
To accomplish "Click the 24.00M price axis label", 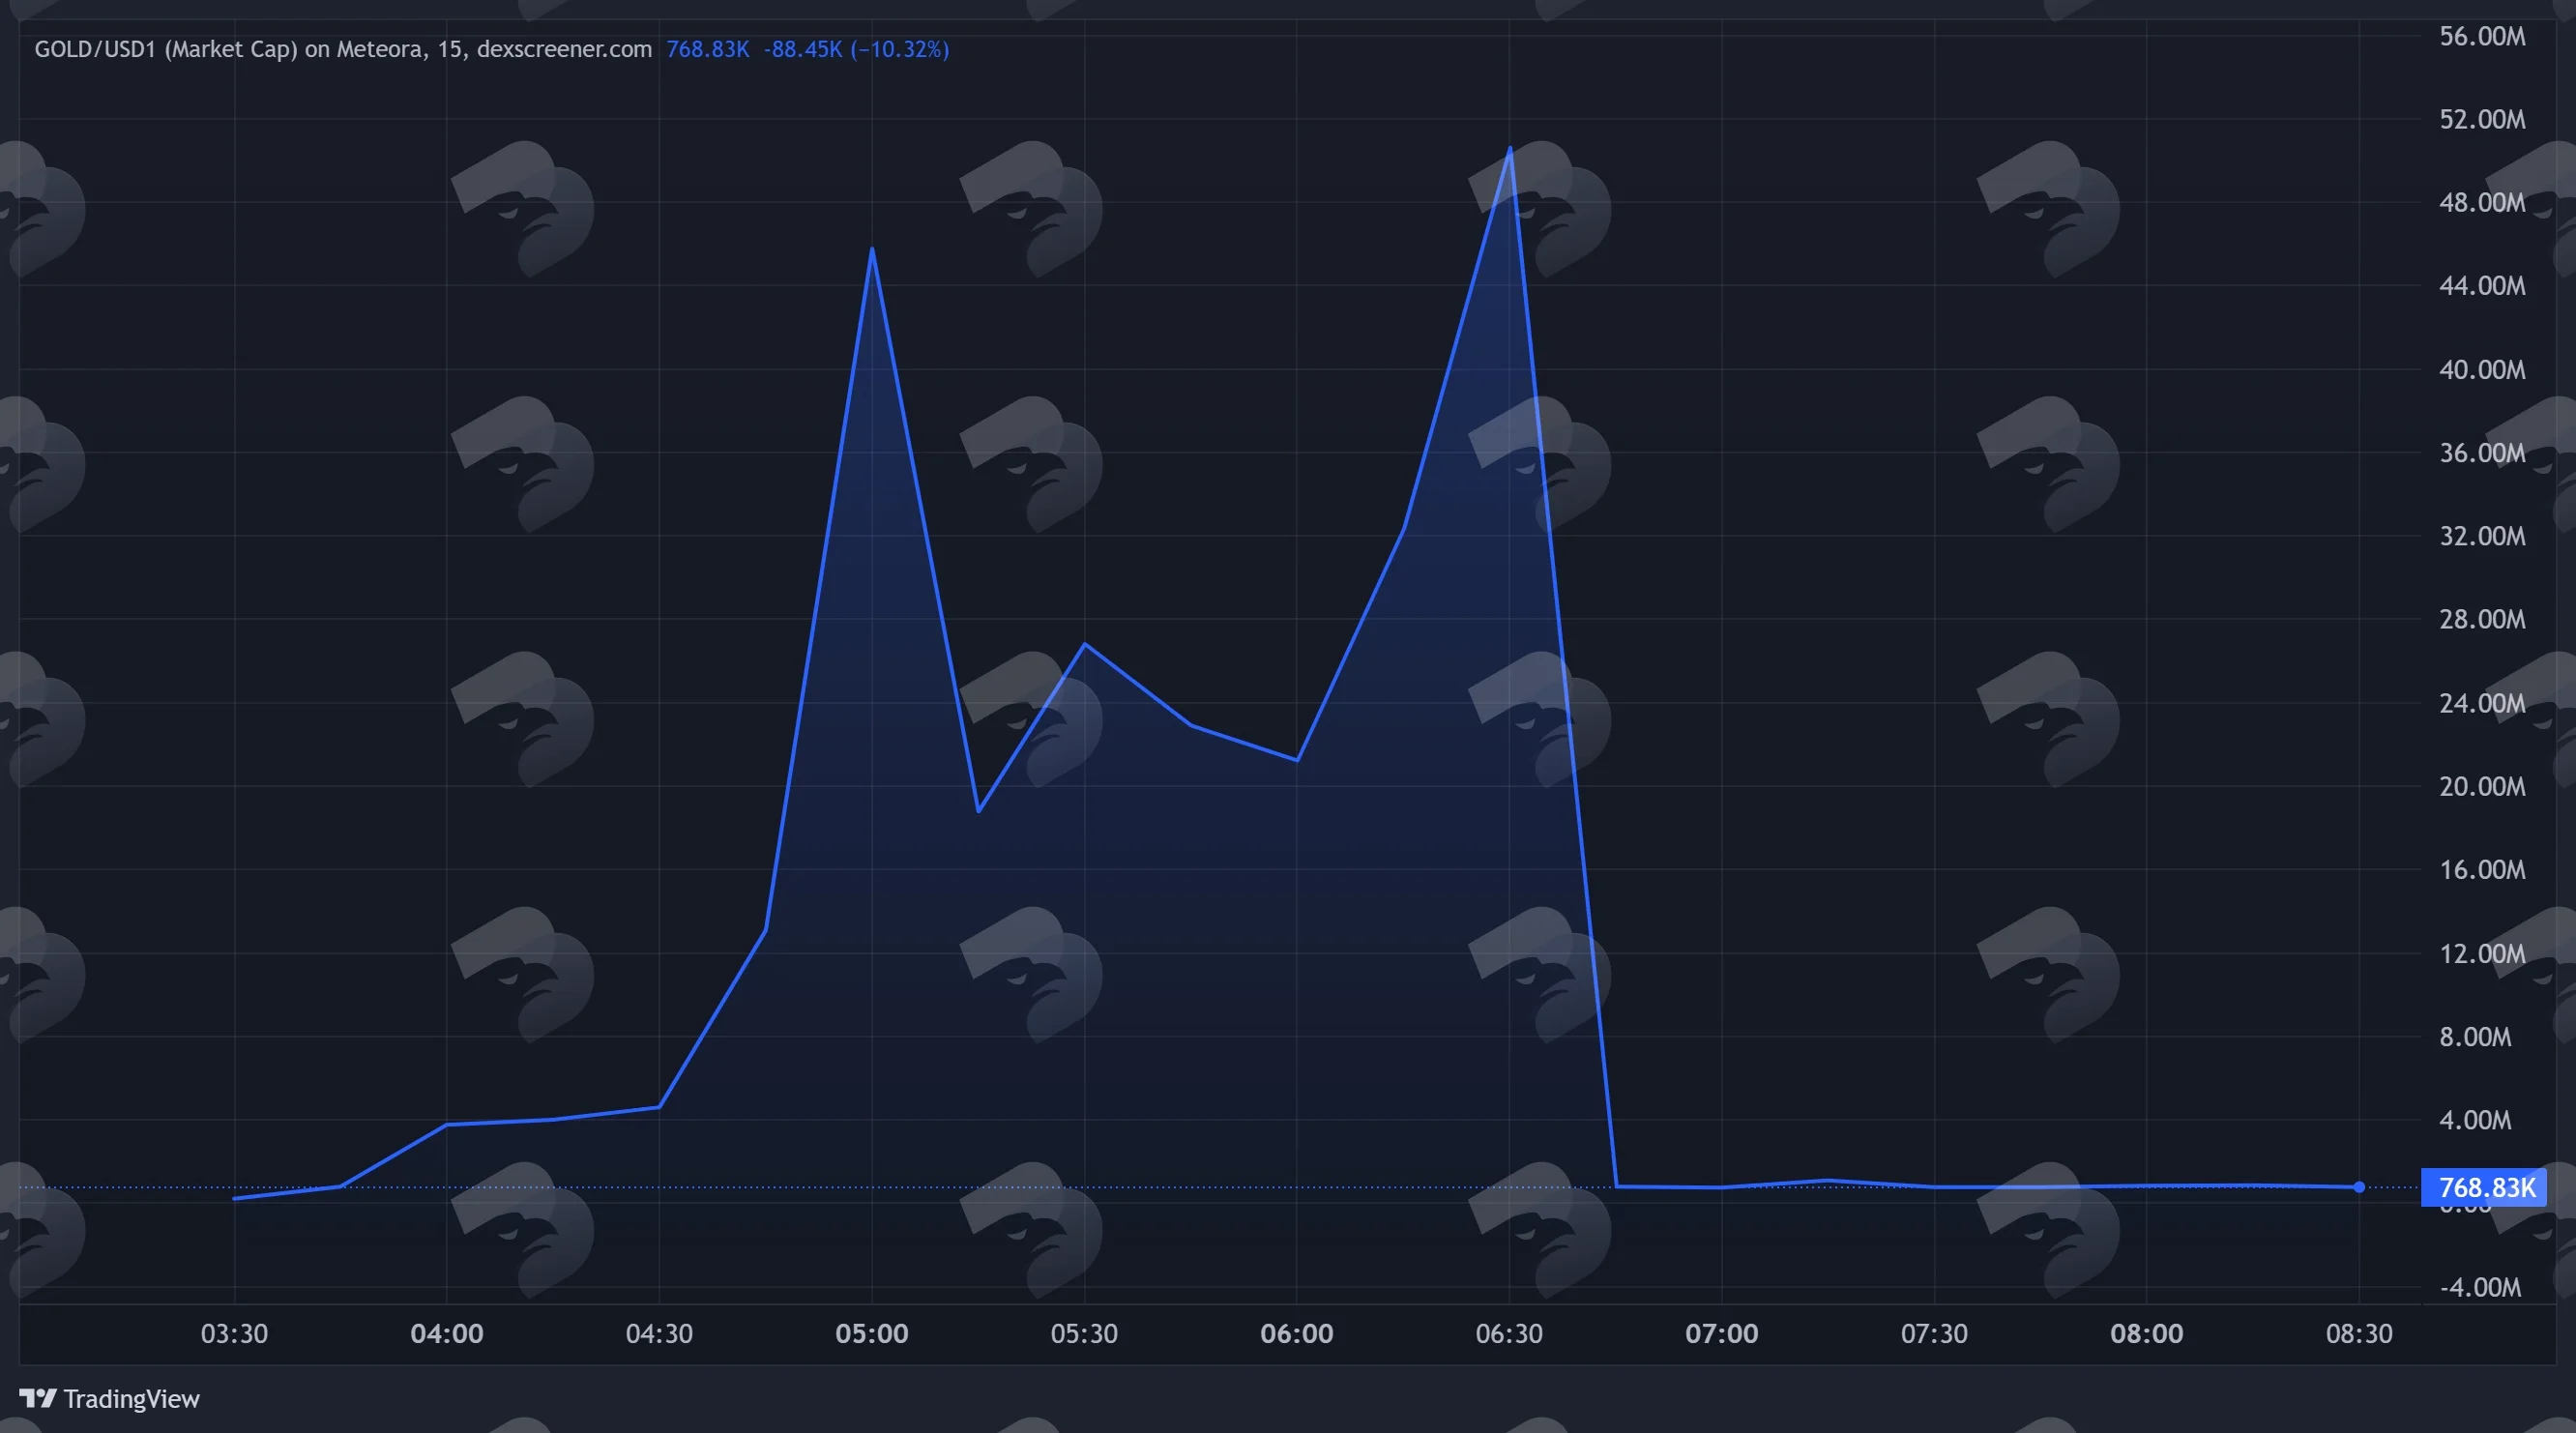I will pos(2482,703).
